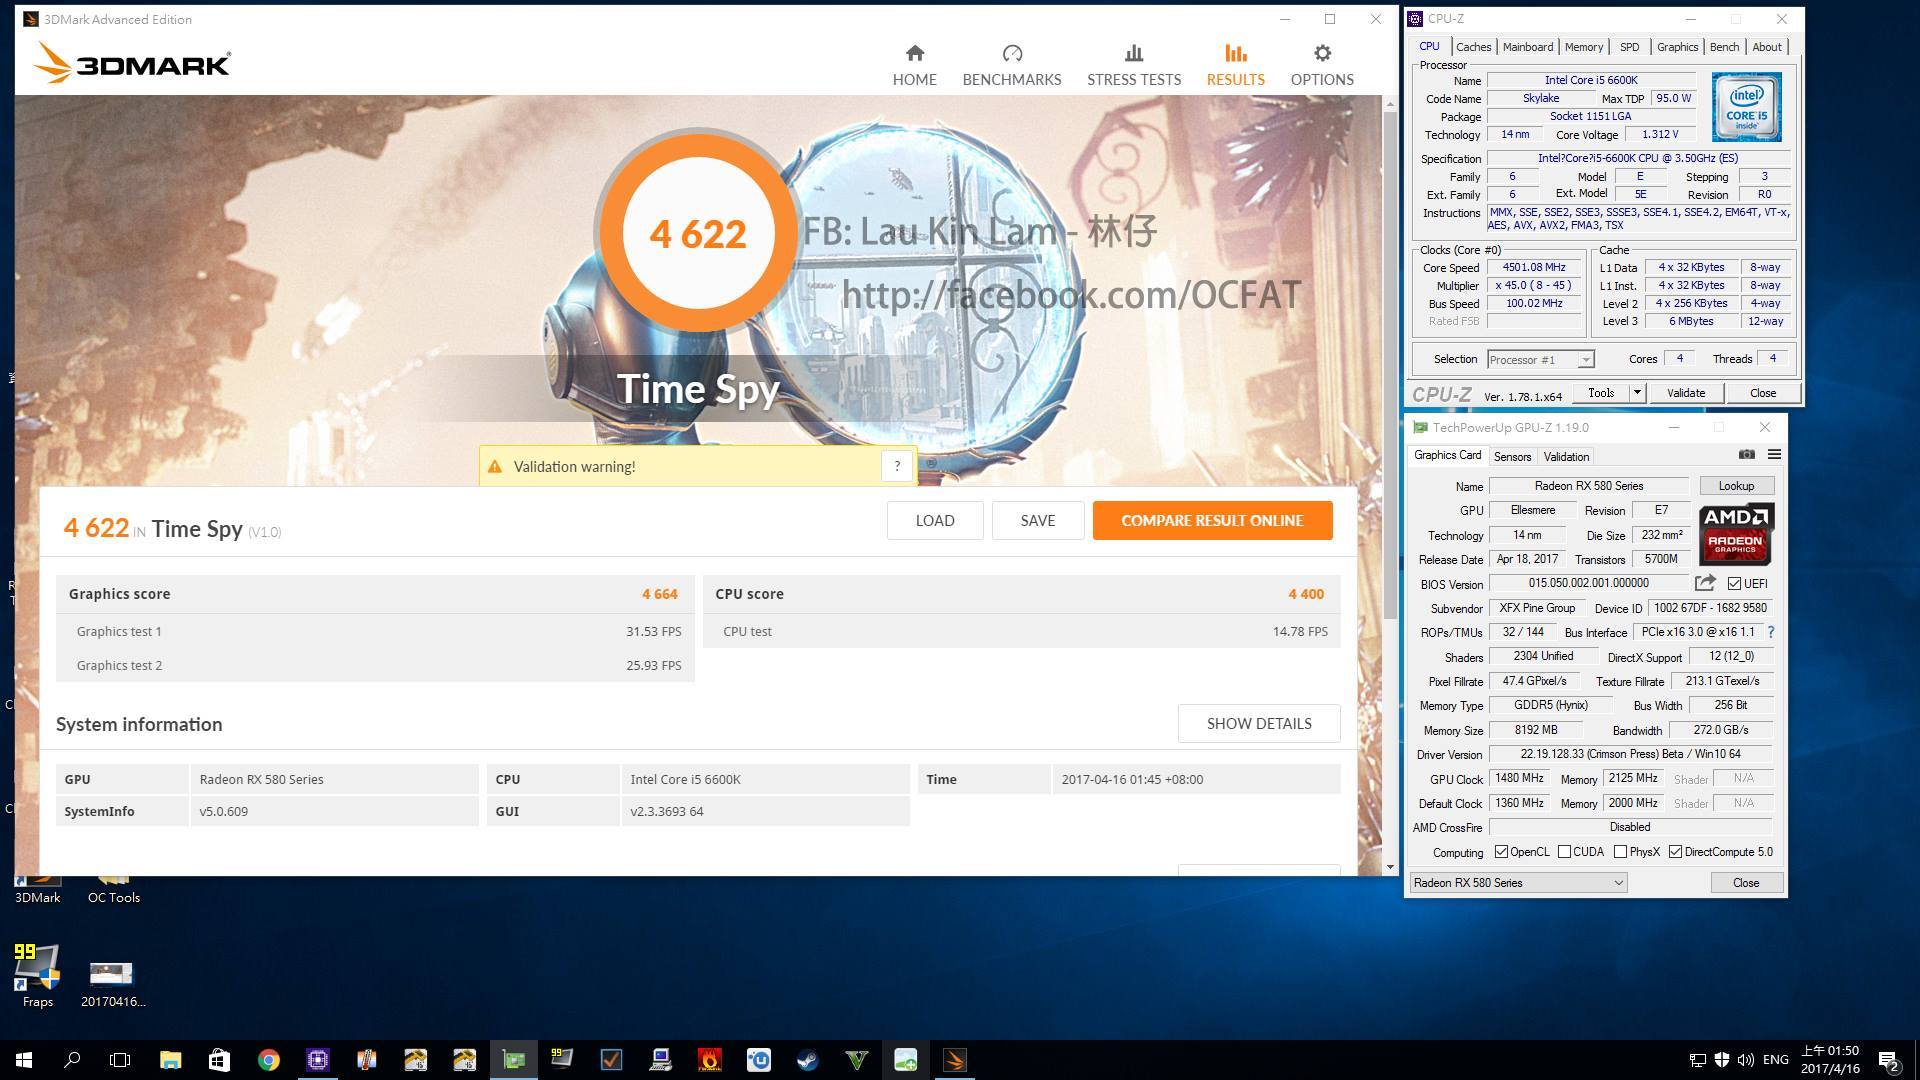The height and width of the screenshot is (1080, 1920).
Task: Open Processor #1 selection dropdown in CPU-Z
Action: [x=1540, y=359]
